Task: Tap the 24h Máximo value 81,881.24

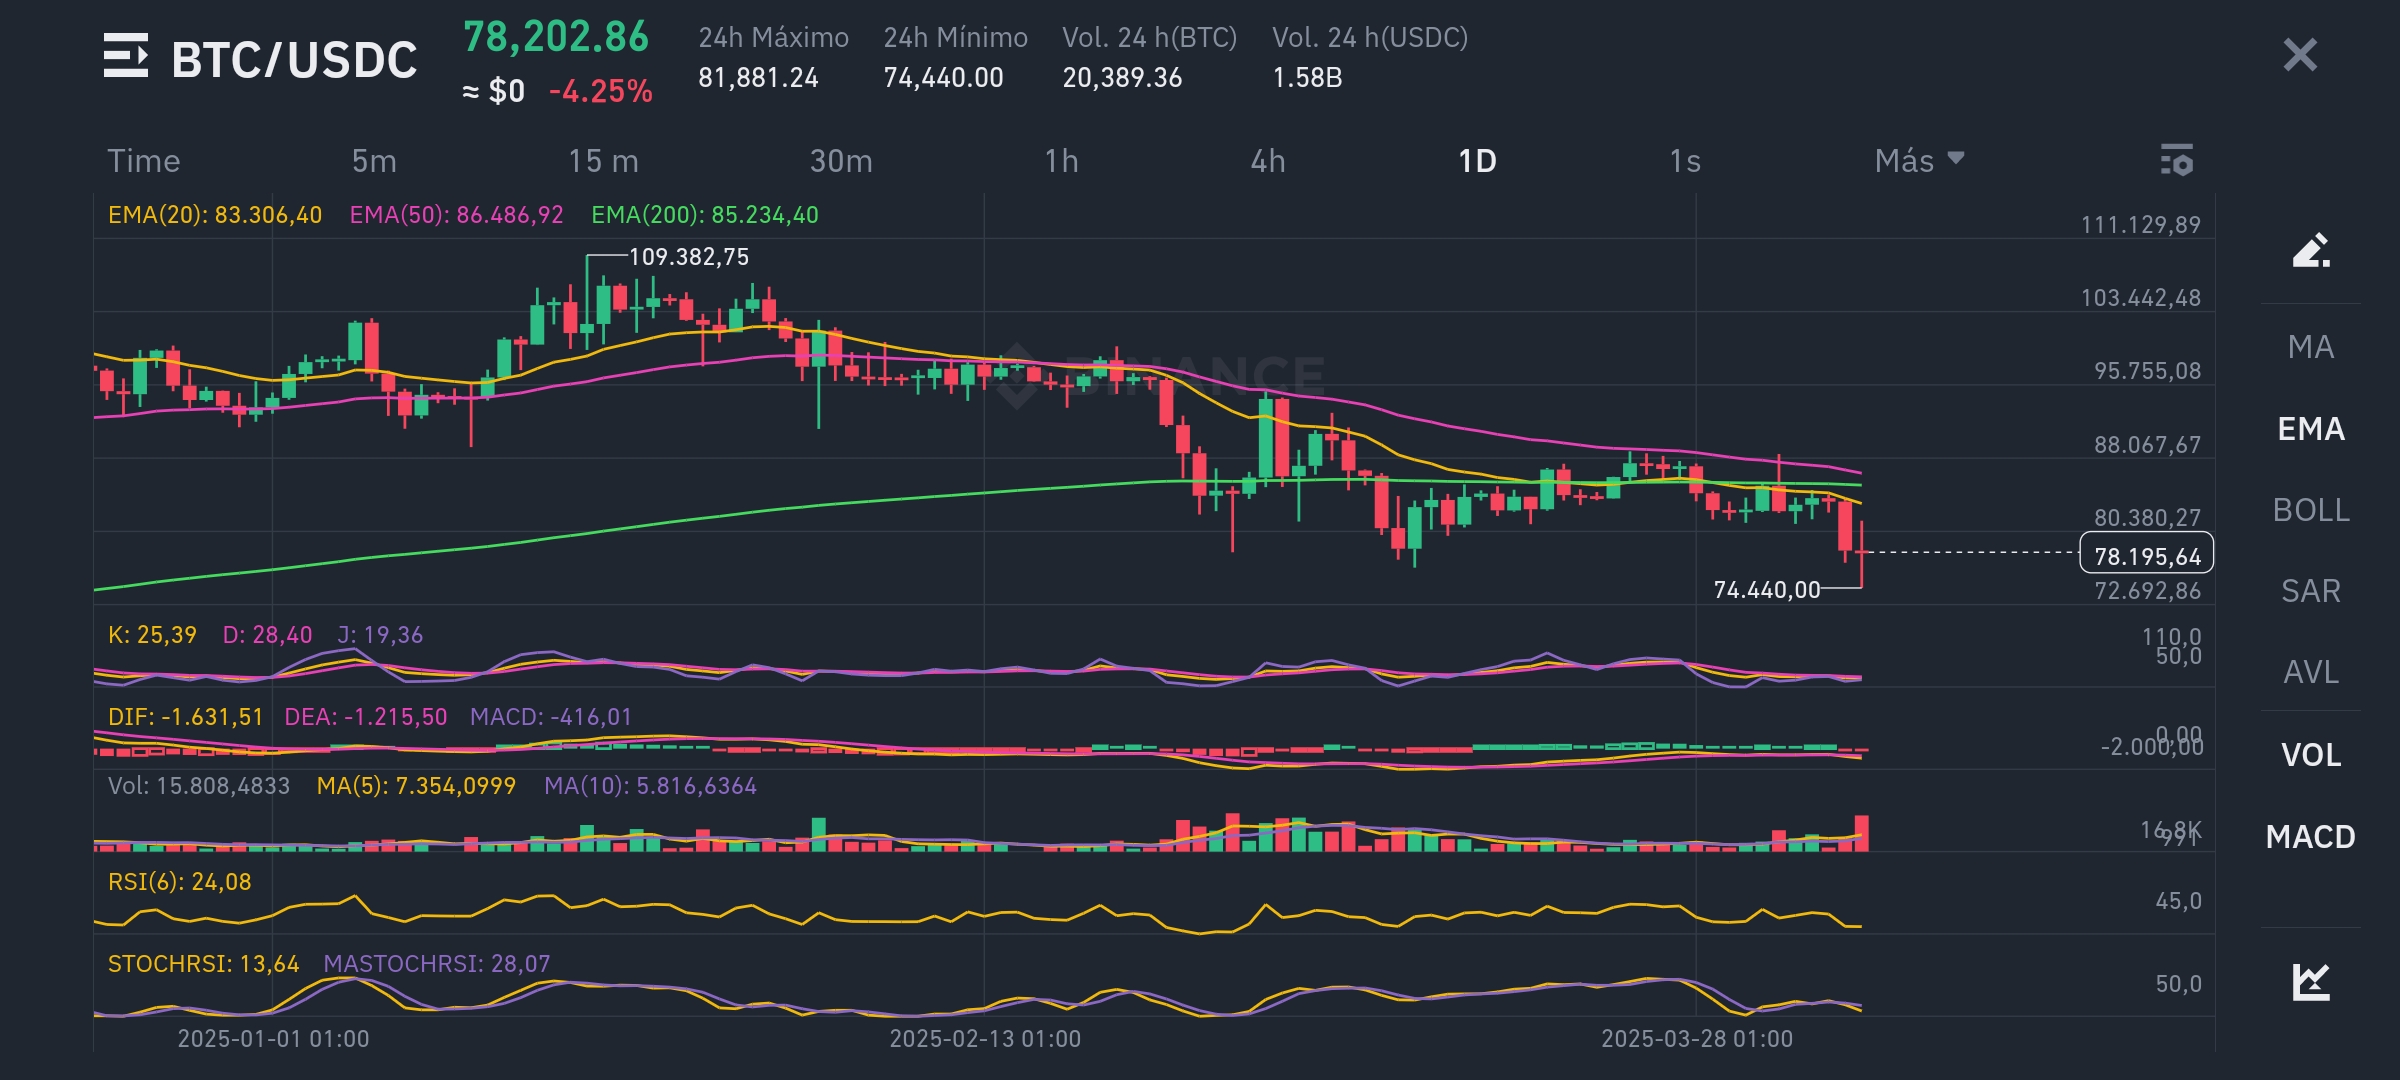Action: tap(758, 78)
